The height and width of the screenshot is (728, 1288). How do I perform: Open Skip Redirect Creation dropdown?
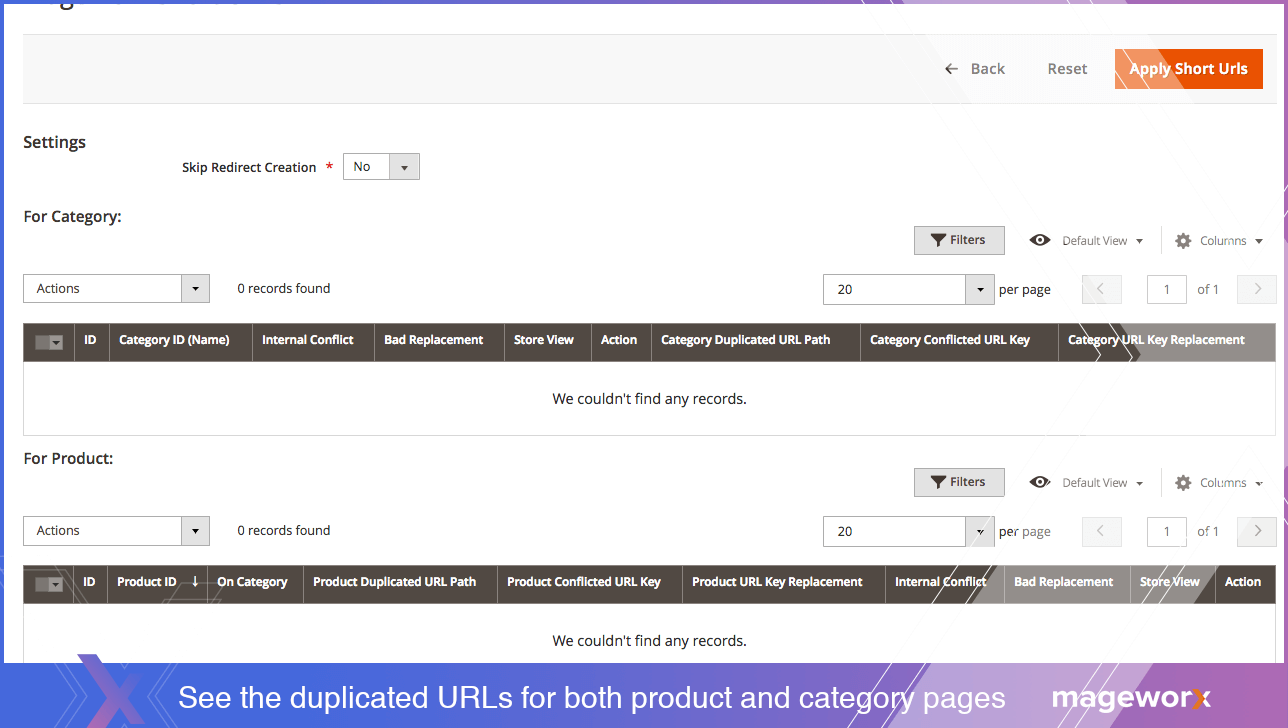(x=381, y=167)
